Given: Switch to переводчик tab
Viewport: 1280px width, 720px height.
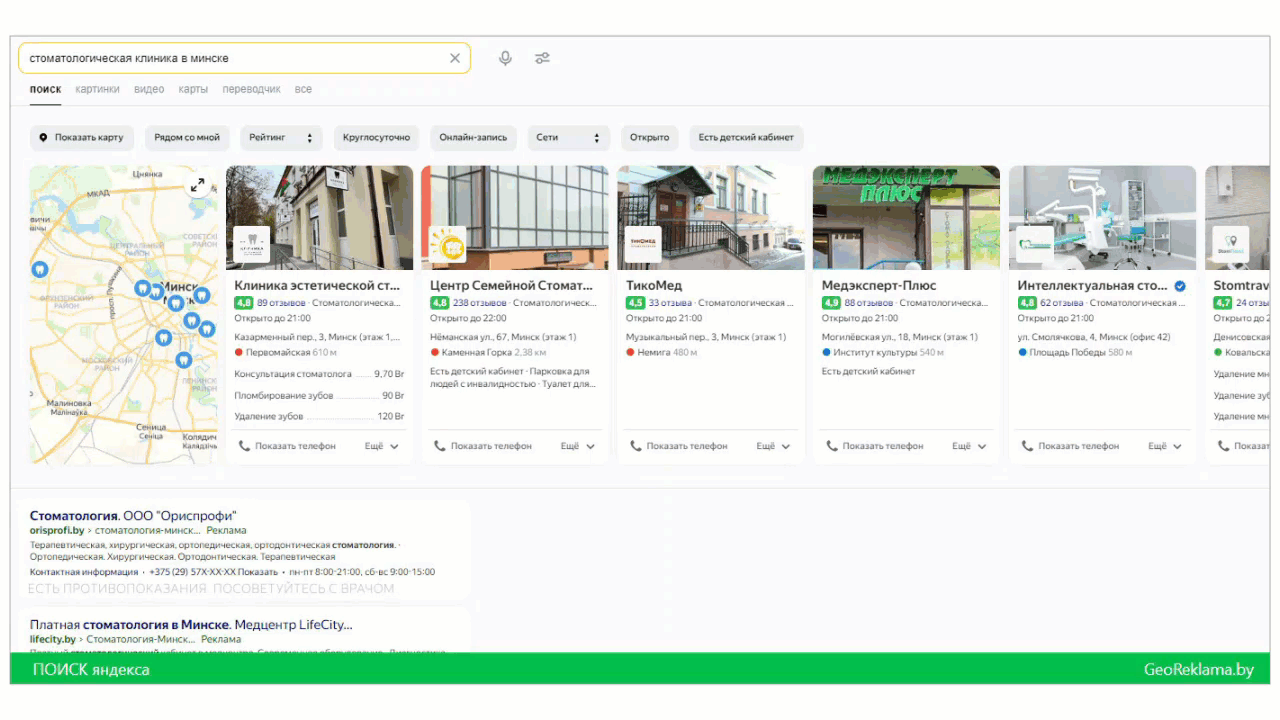Looking at the screenshot, I should [251, 89].
